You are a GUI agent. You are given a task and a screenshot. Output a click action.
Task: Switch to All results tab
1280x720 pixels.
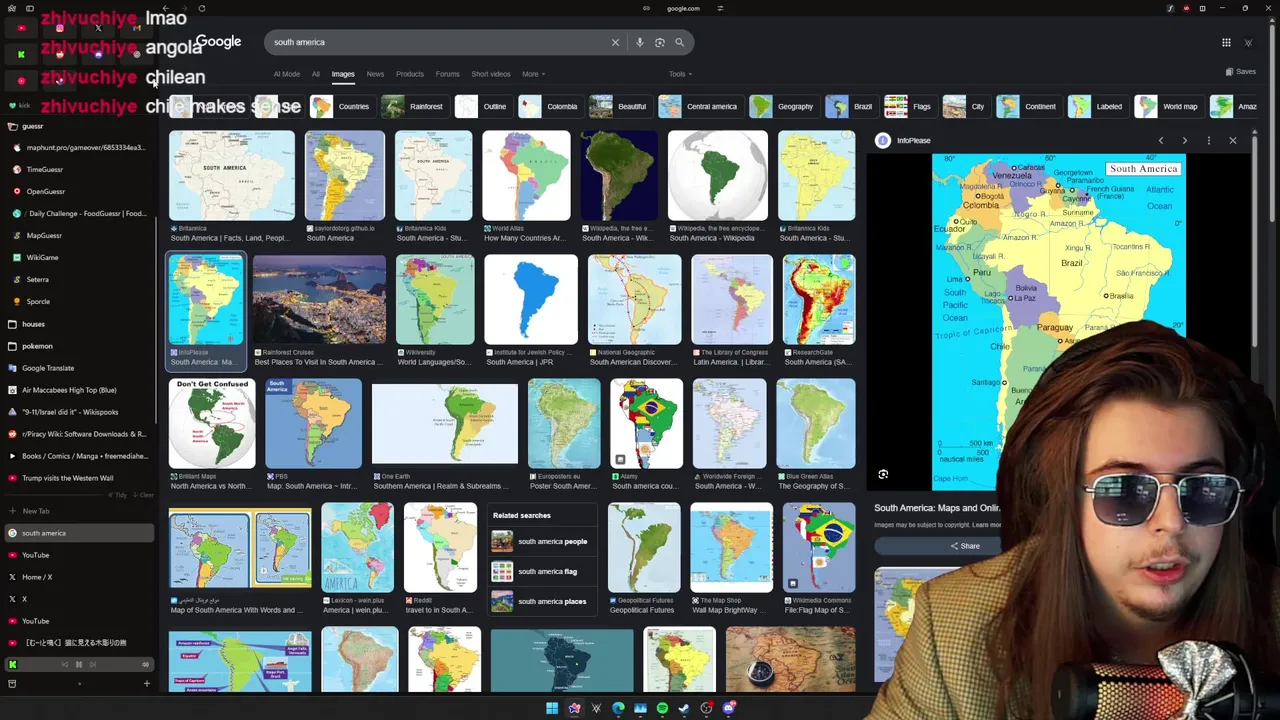(x=315, y=74)
